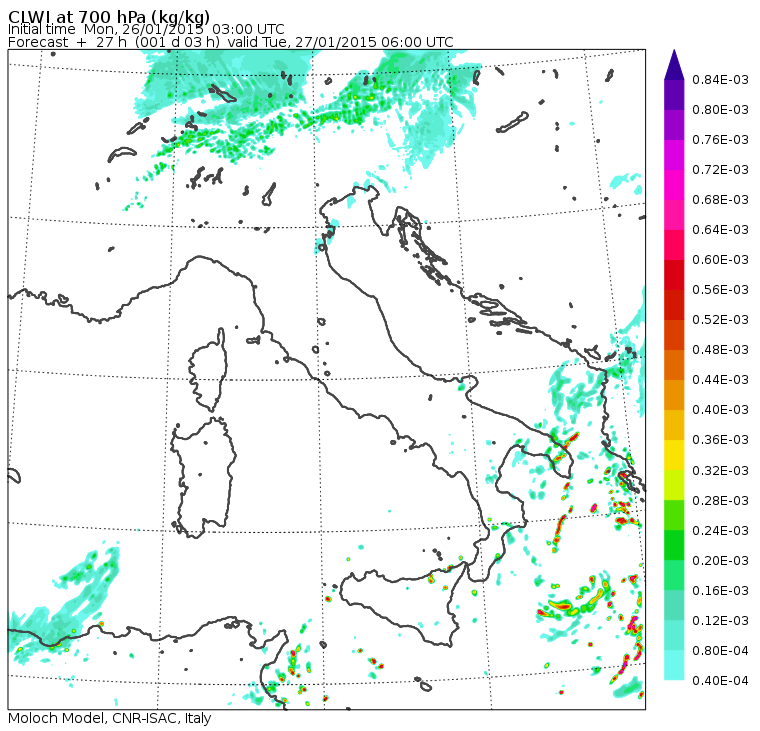
Task: Click the lightest cyan colorbar segment at bottom
Action: (674, 666)
